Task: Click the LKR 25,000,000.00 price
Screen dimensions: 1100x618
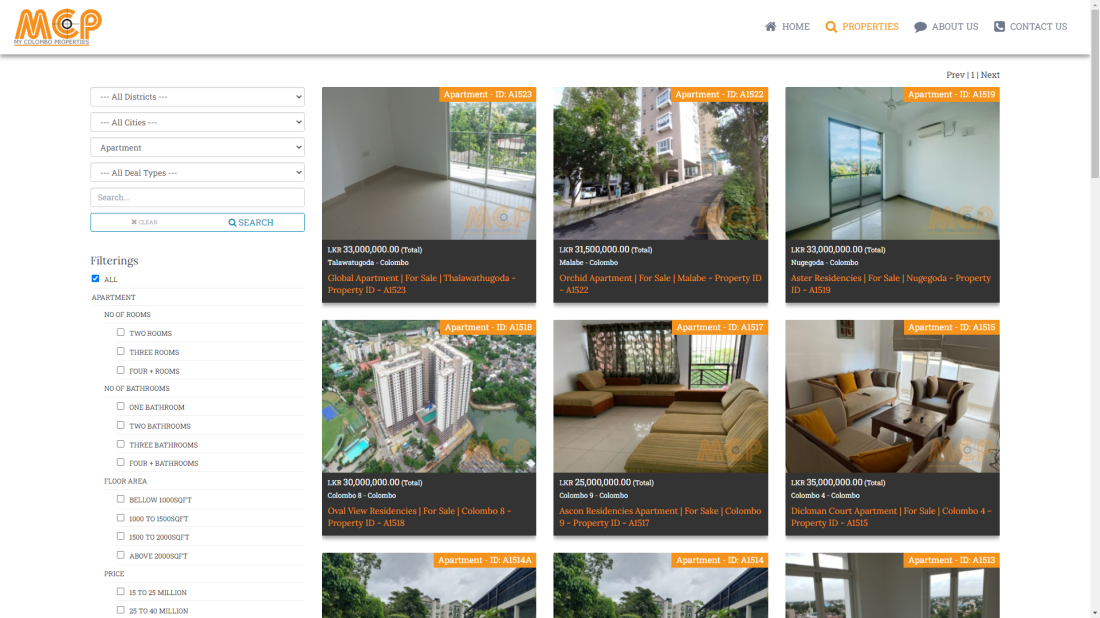Action: tap(606, 483)
